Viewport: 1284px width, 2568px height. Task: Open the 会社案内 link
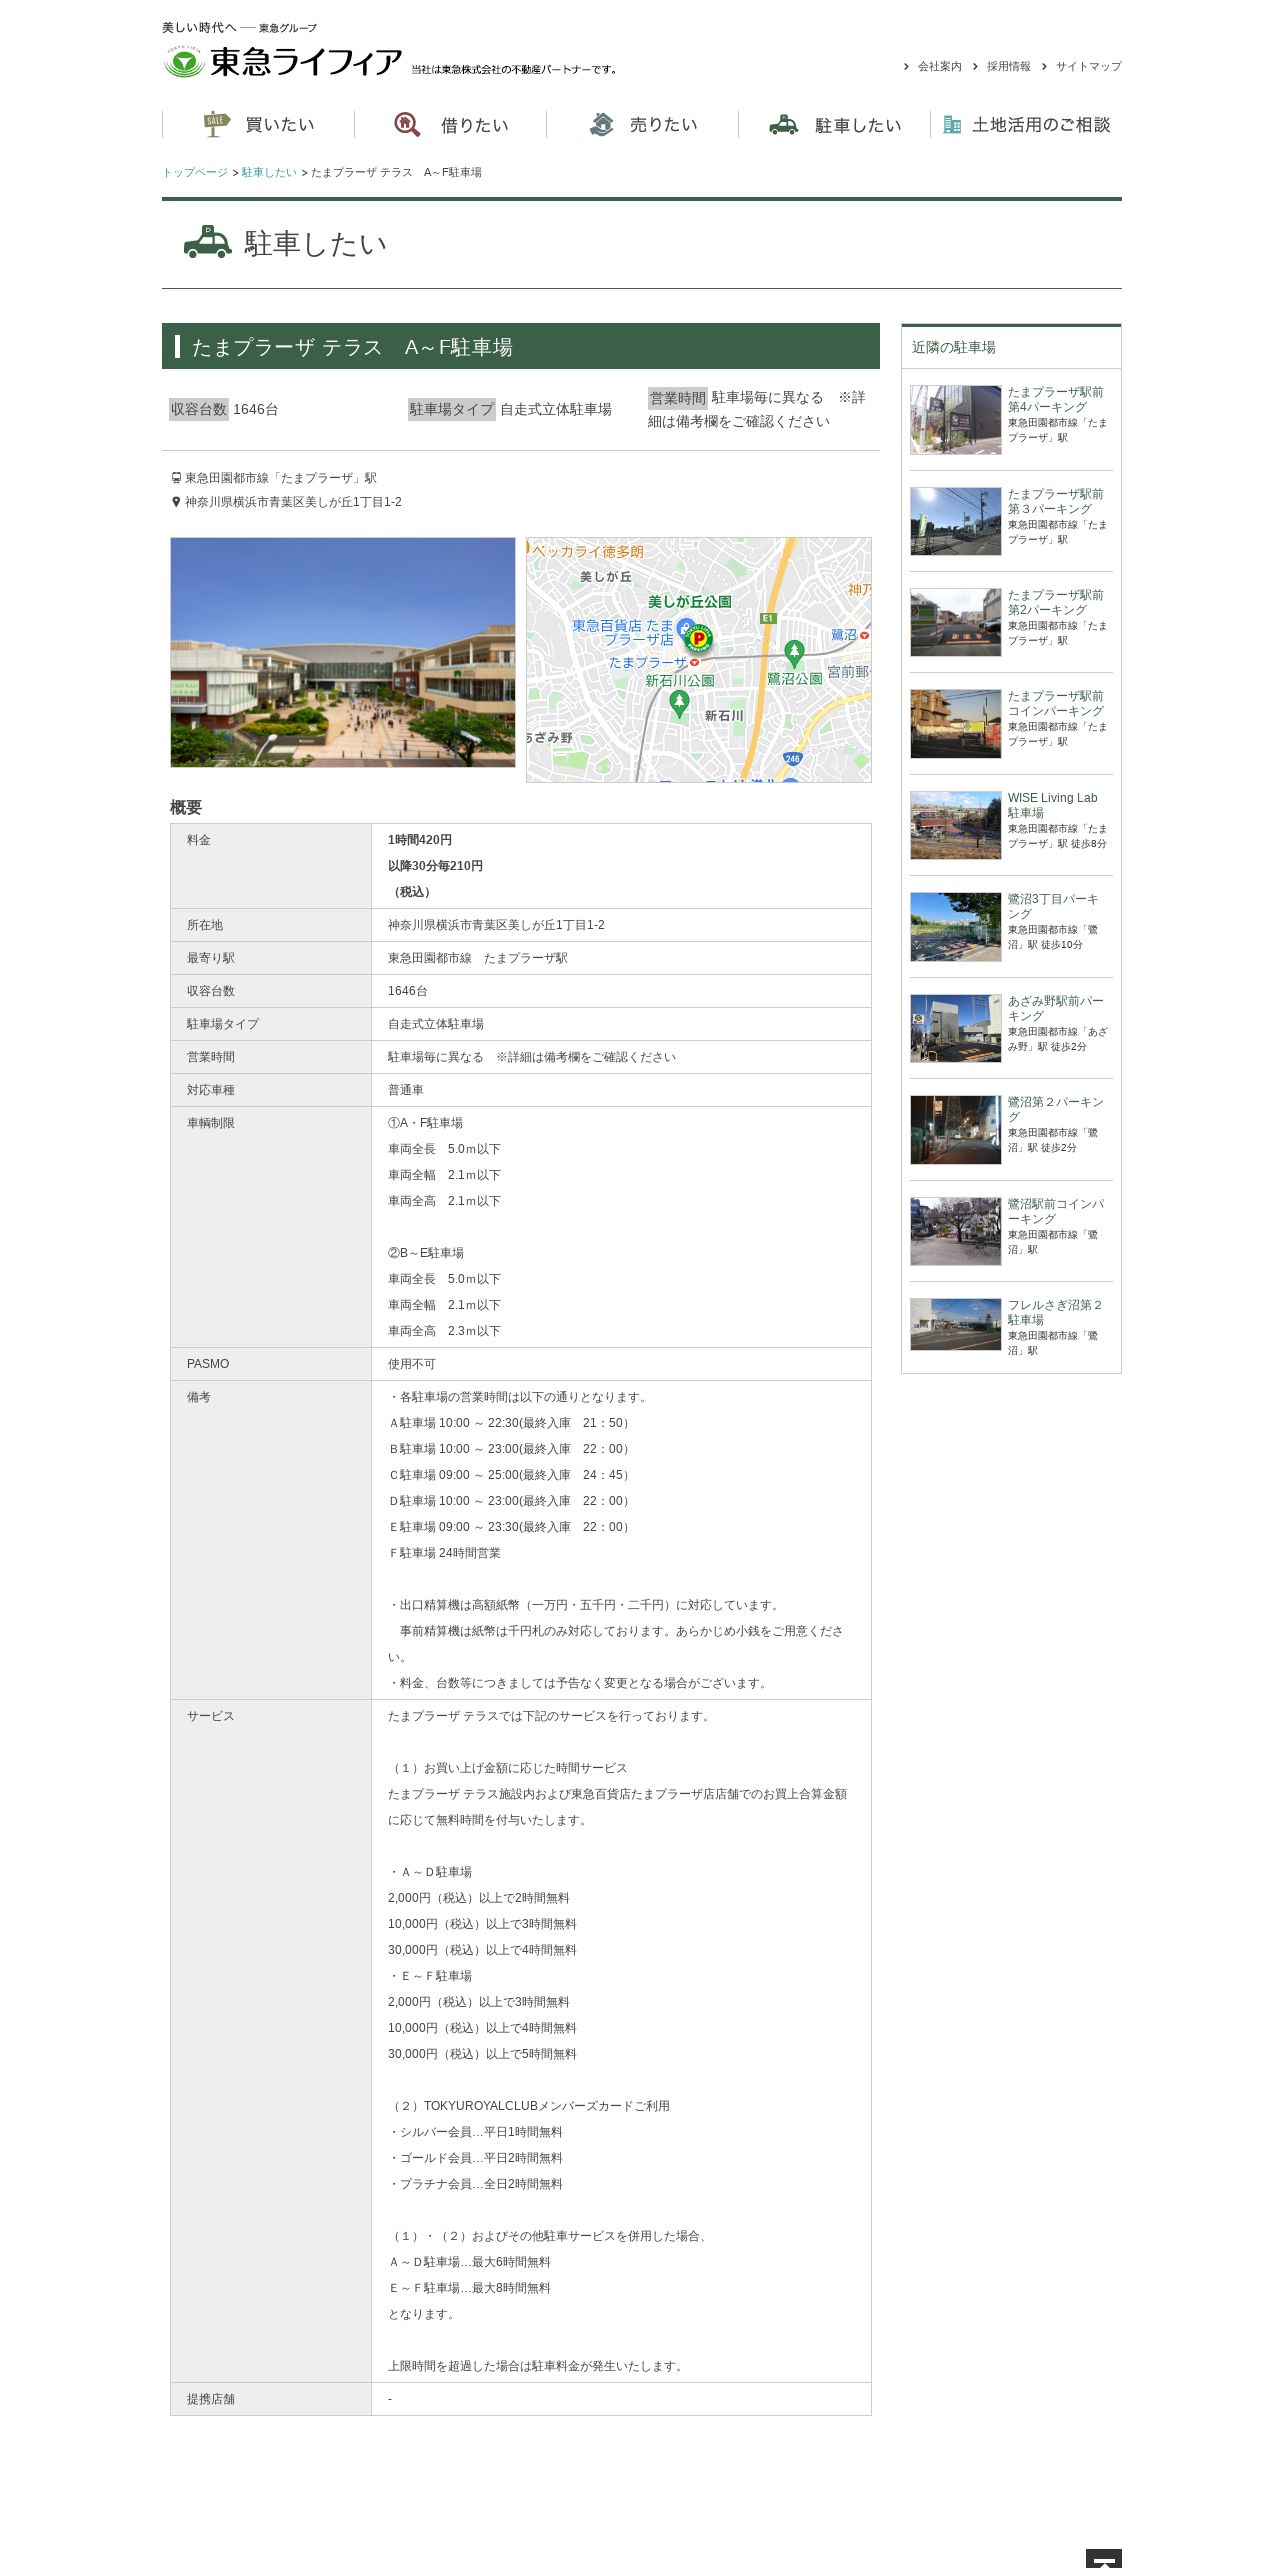click(940, 67)
